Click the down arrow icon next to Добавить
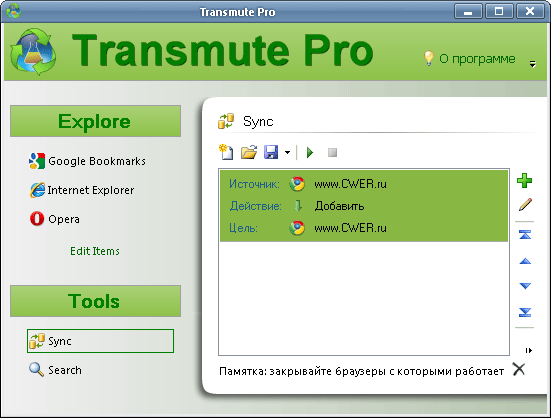 (x=298, y=205)
